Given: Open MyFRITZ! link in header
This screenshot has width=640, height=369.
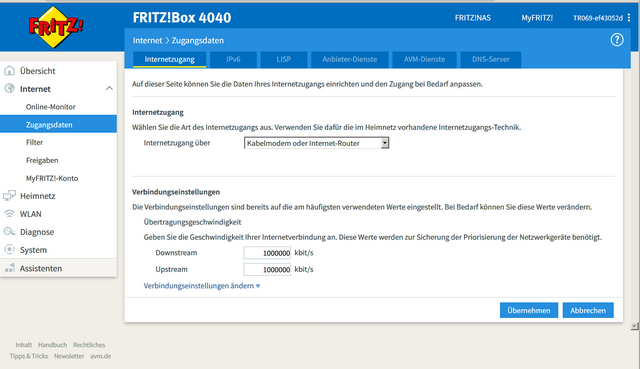Looking at the screenshot, I should 537,18.
